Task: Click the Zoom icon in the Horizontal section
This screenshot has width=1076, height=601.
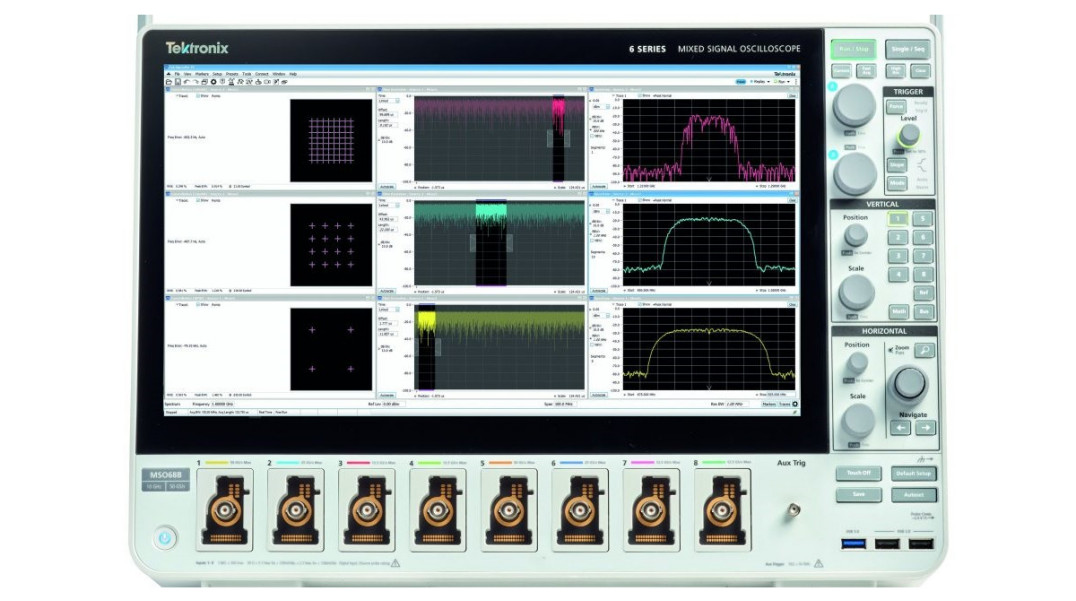Action: (x=924, y=350)
